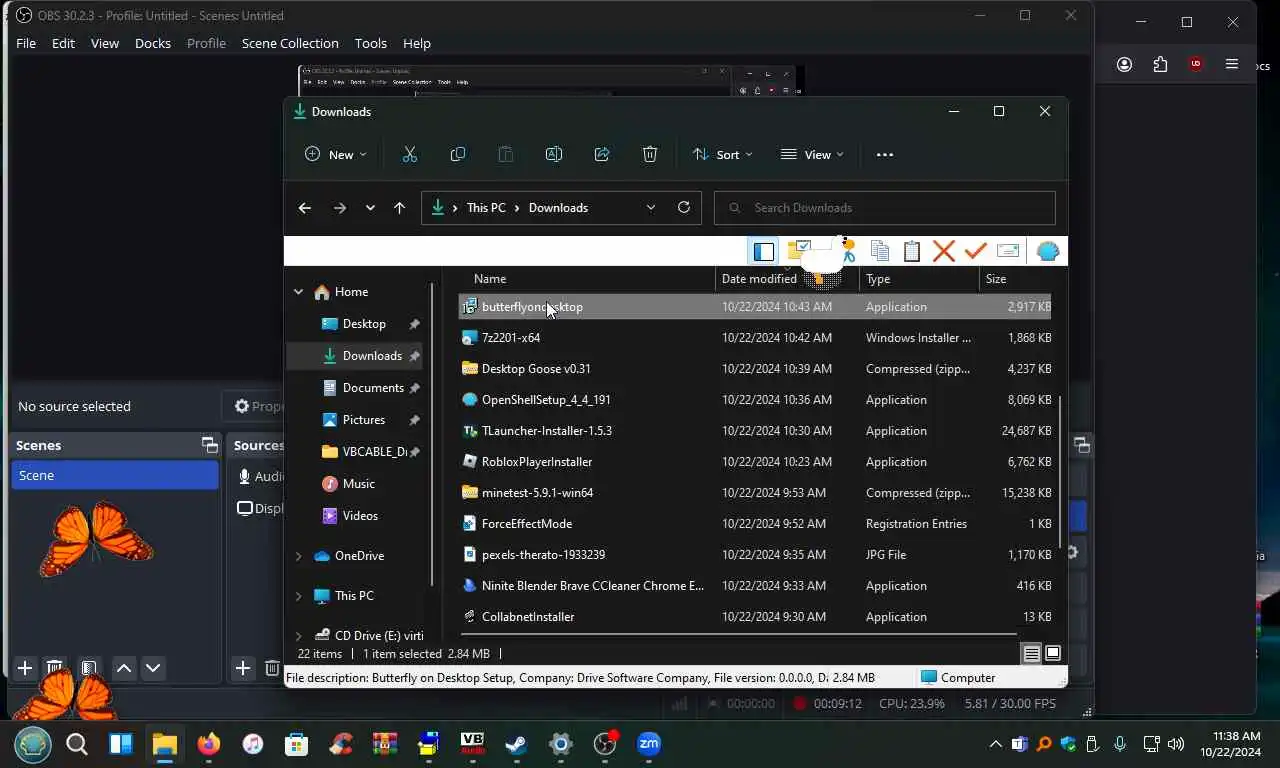Click the classic toolbar copy pages icon
This screenshot has height=768, width=1280.
[880, 251]
